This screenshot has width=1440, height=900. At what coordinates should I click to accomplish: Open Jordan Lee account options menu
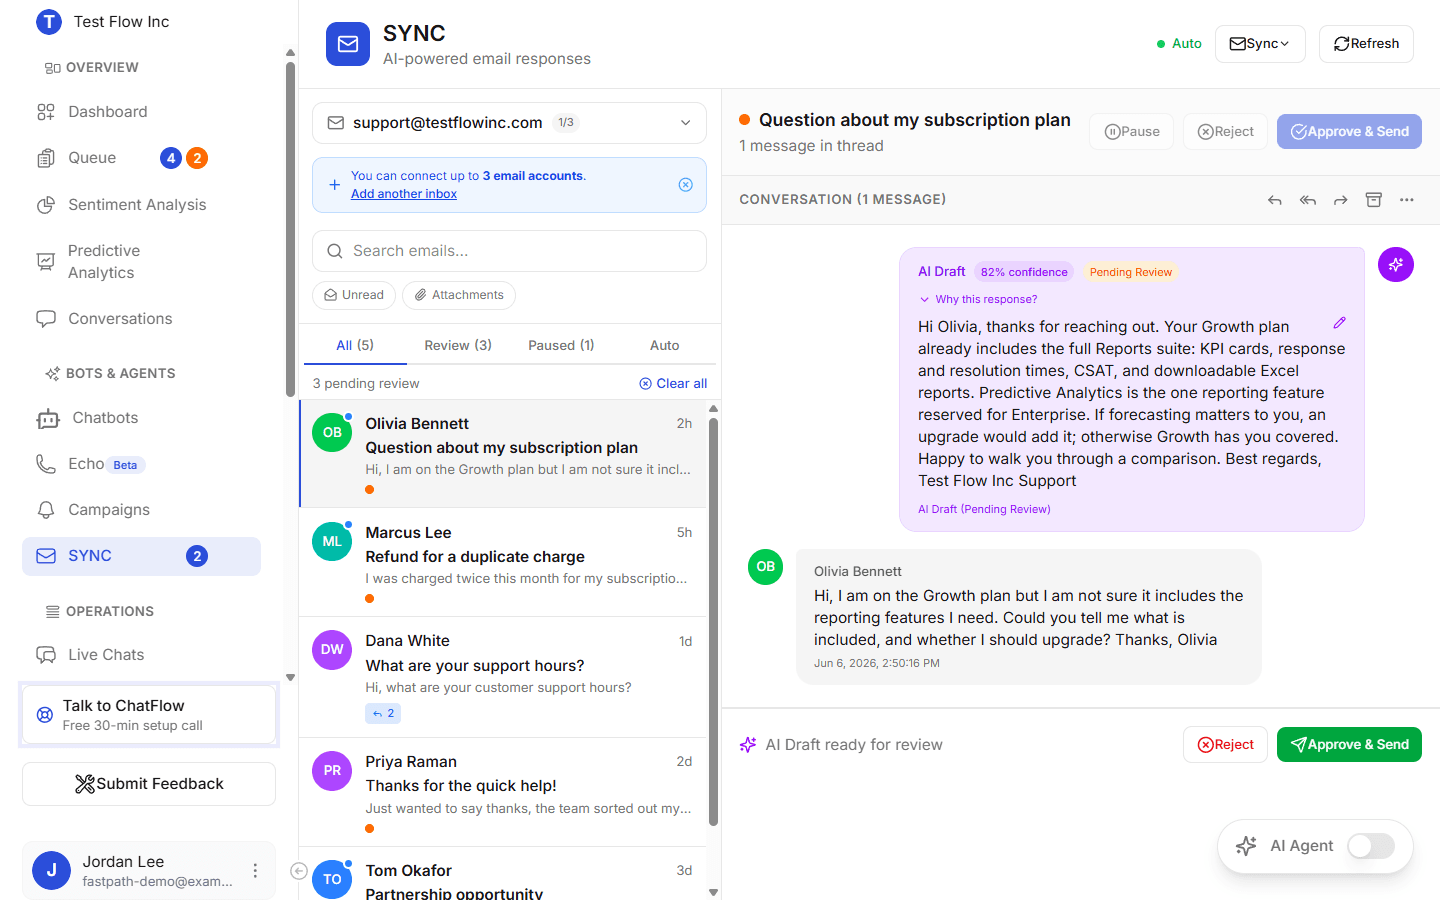pyautogui.click(x=255, y=871)
